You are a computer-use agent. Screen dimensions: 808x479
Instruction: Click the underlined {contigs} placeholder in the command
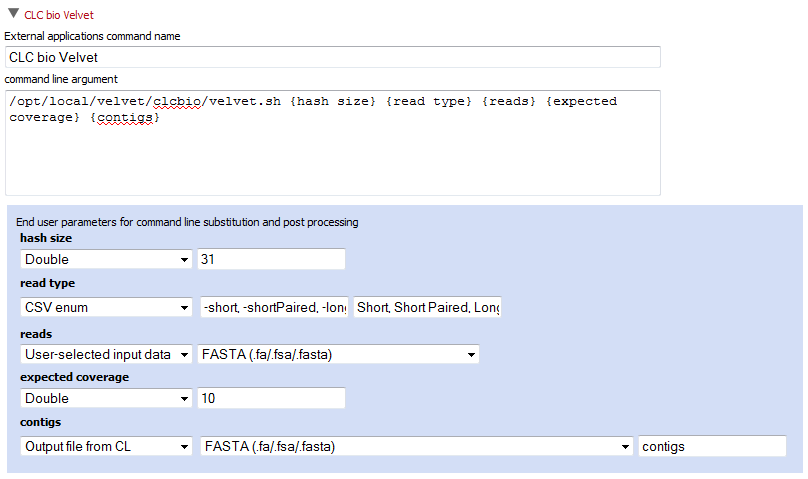point(125,117)
